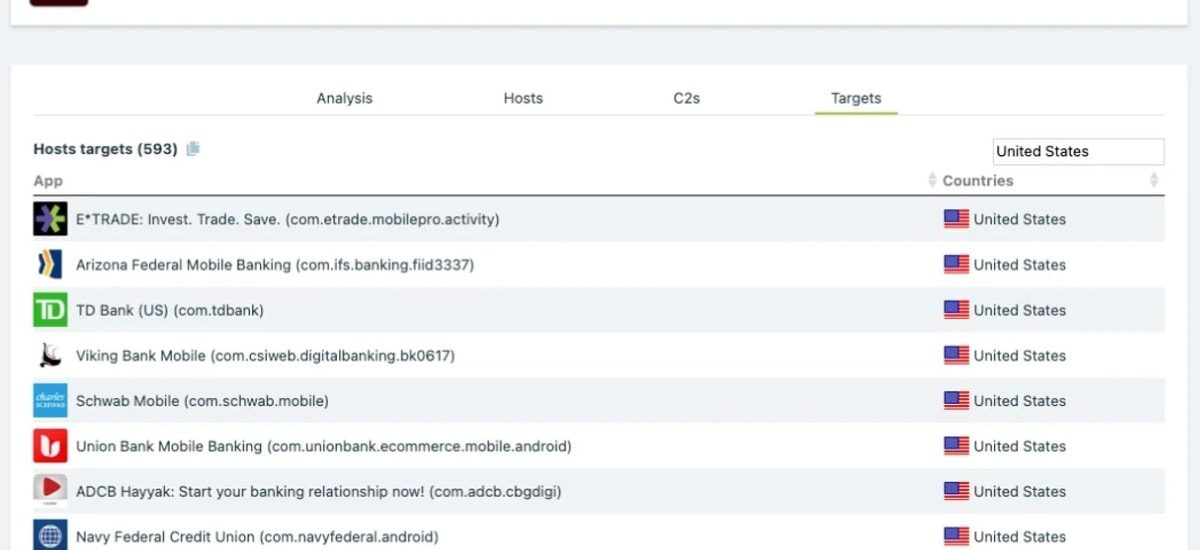
Task: Click the United States filter input field
Action: pyautogui.click(x=1078, y=151)
